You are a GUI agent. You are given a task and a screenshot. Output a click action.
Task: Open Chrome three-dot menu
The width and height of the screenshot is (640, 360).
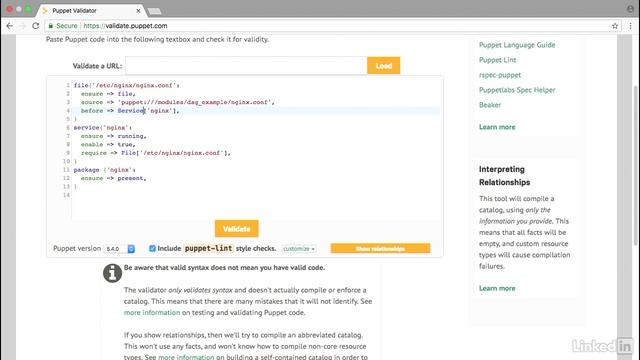tap(630, 26)
